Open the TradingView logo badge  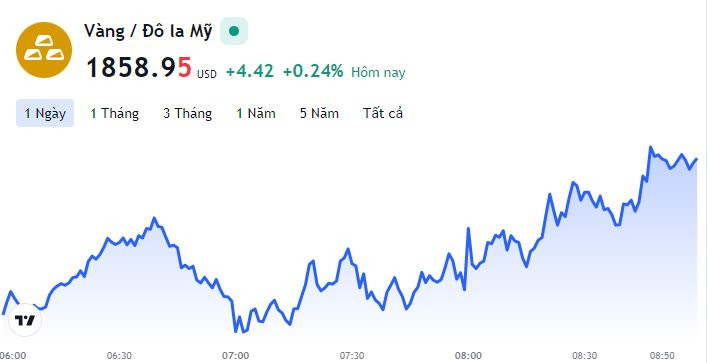click(x=25, y=321)
